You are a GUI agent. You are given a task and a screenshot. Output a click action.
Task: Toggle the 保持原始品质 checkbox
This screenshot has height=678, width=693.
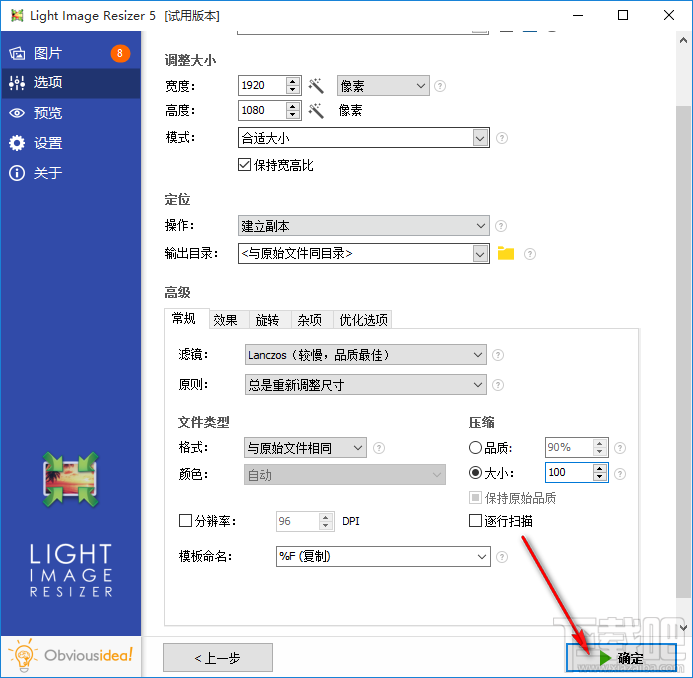[512, 498]
